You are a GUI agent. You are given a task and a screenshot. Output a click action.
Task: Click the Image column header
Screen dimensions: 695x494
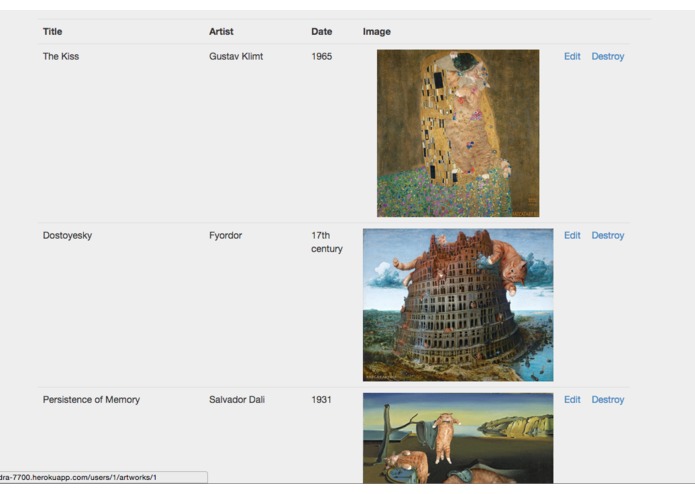(377, 31)
